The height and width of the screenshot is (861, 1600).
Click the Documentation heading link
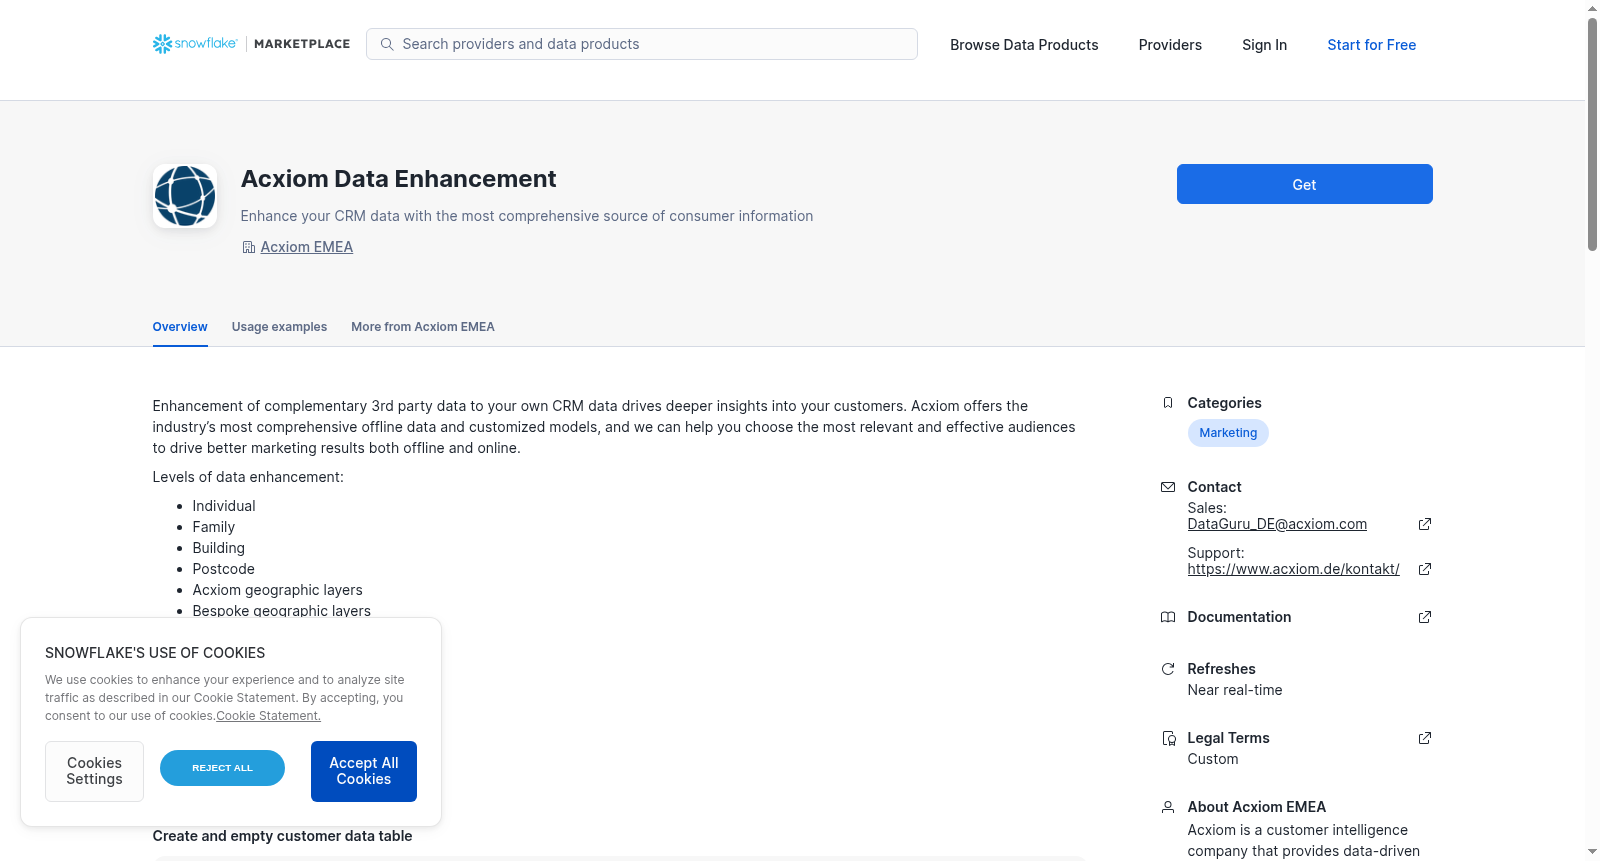tap(1239, 617)
